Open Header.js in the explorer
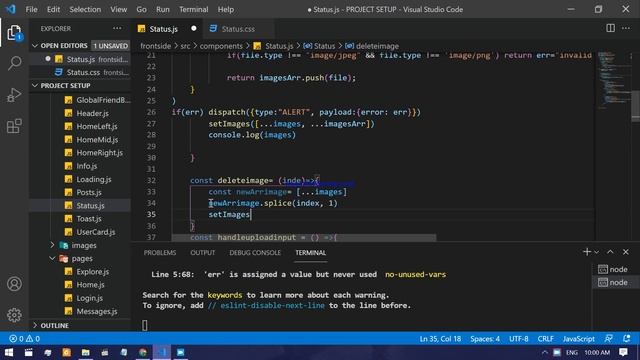640x360 pixels. 92,113
